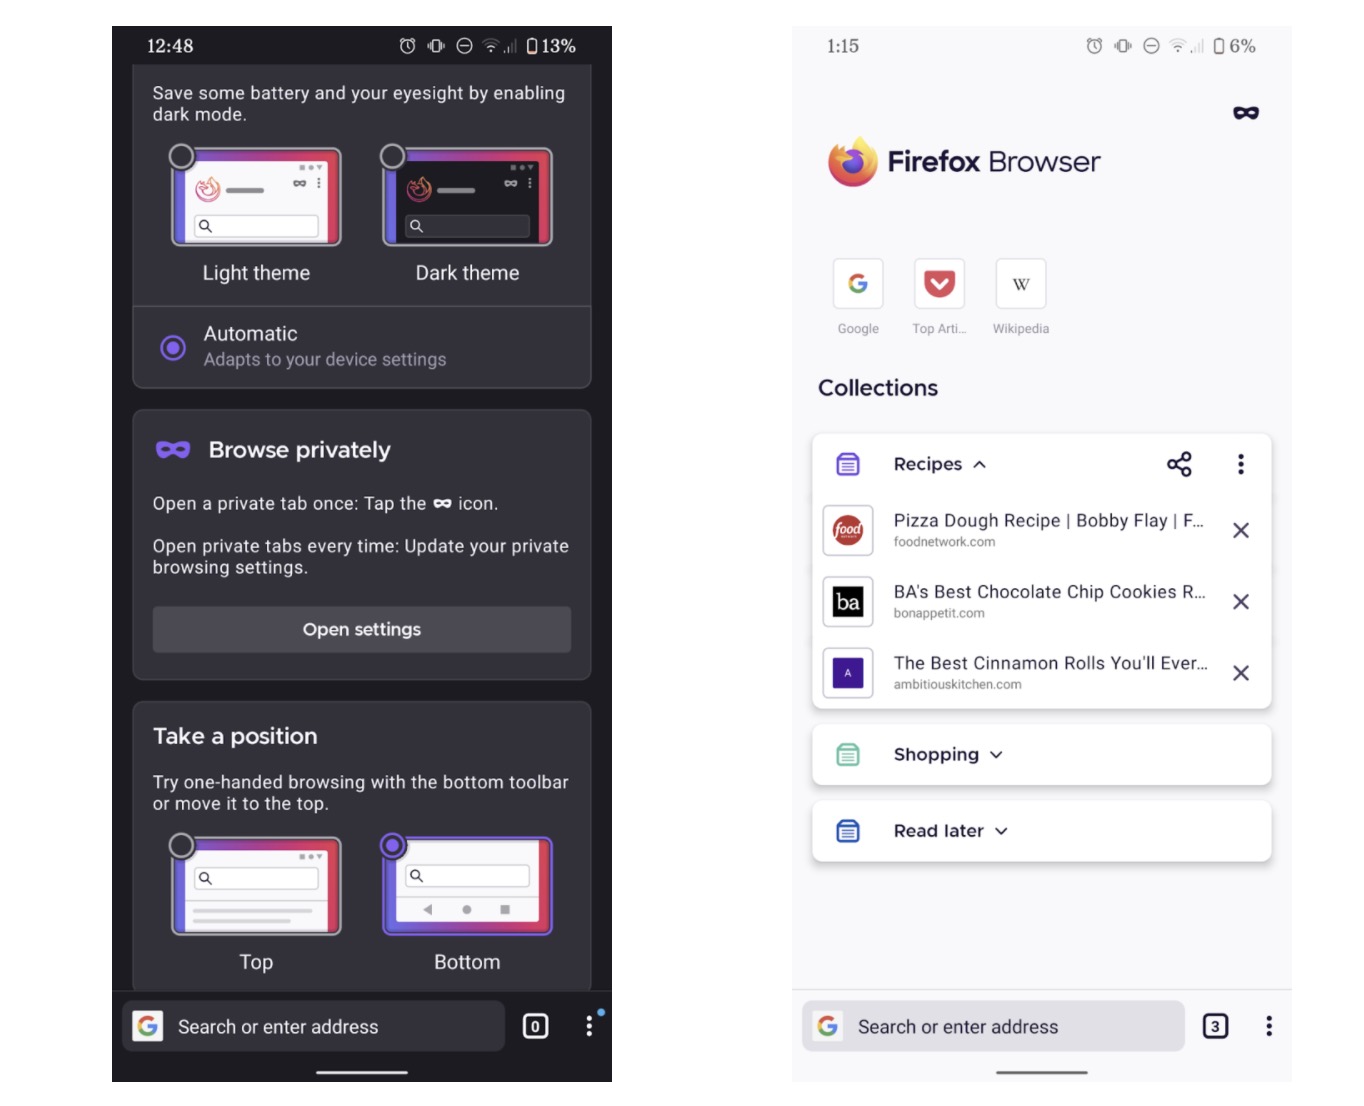Open tab counter showing 0 tabs
The image size is (1364, 1106).
click(x=535, y=1026)
